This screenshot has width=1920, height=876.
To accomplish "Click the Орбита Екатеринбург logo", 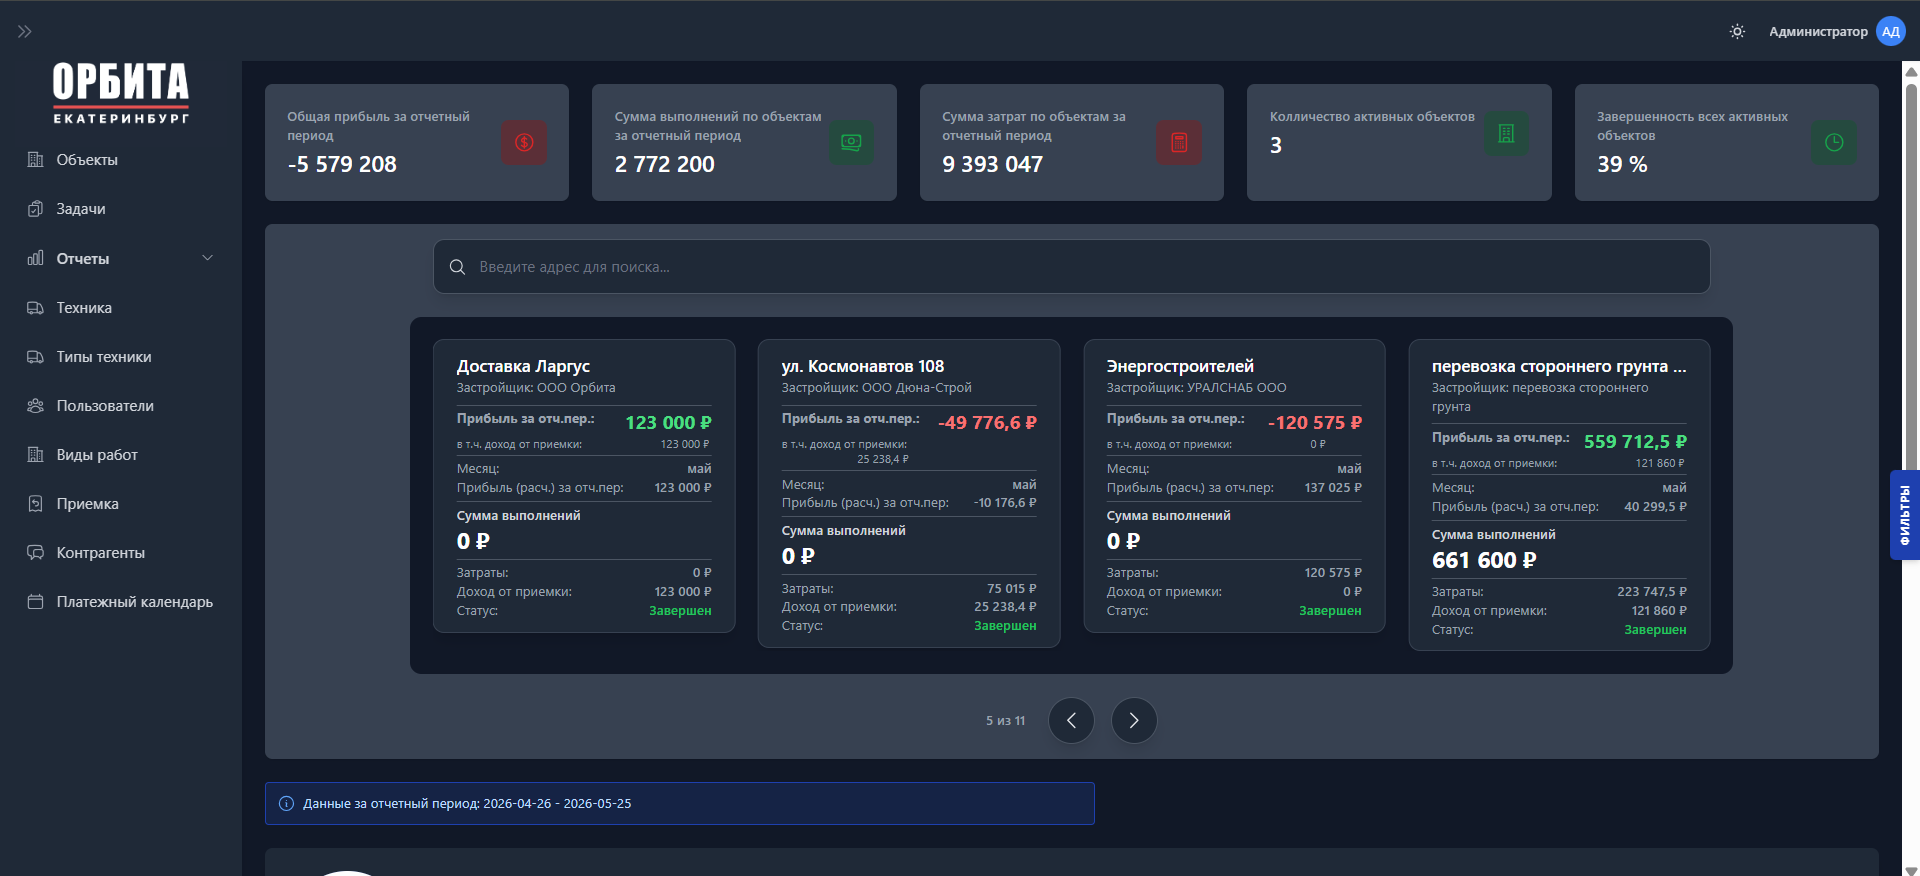I will [121, 93].
